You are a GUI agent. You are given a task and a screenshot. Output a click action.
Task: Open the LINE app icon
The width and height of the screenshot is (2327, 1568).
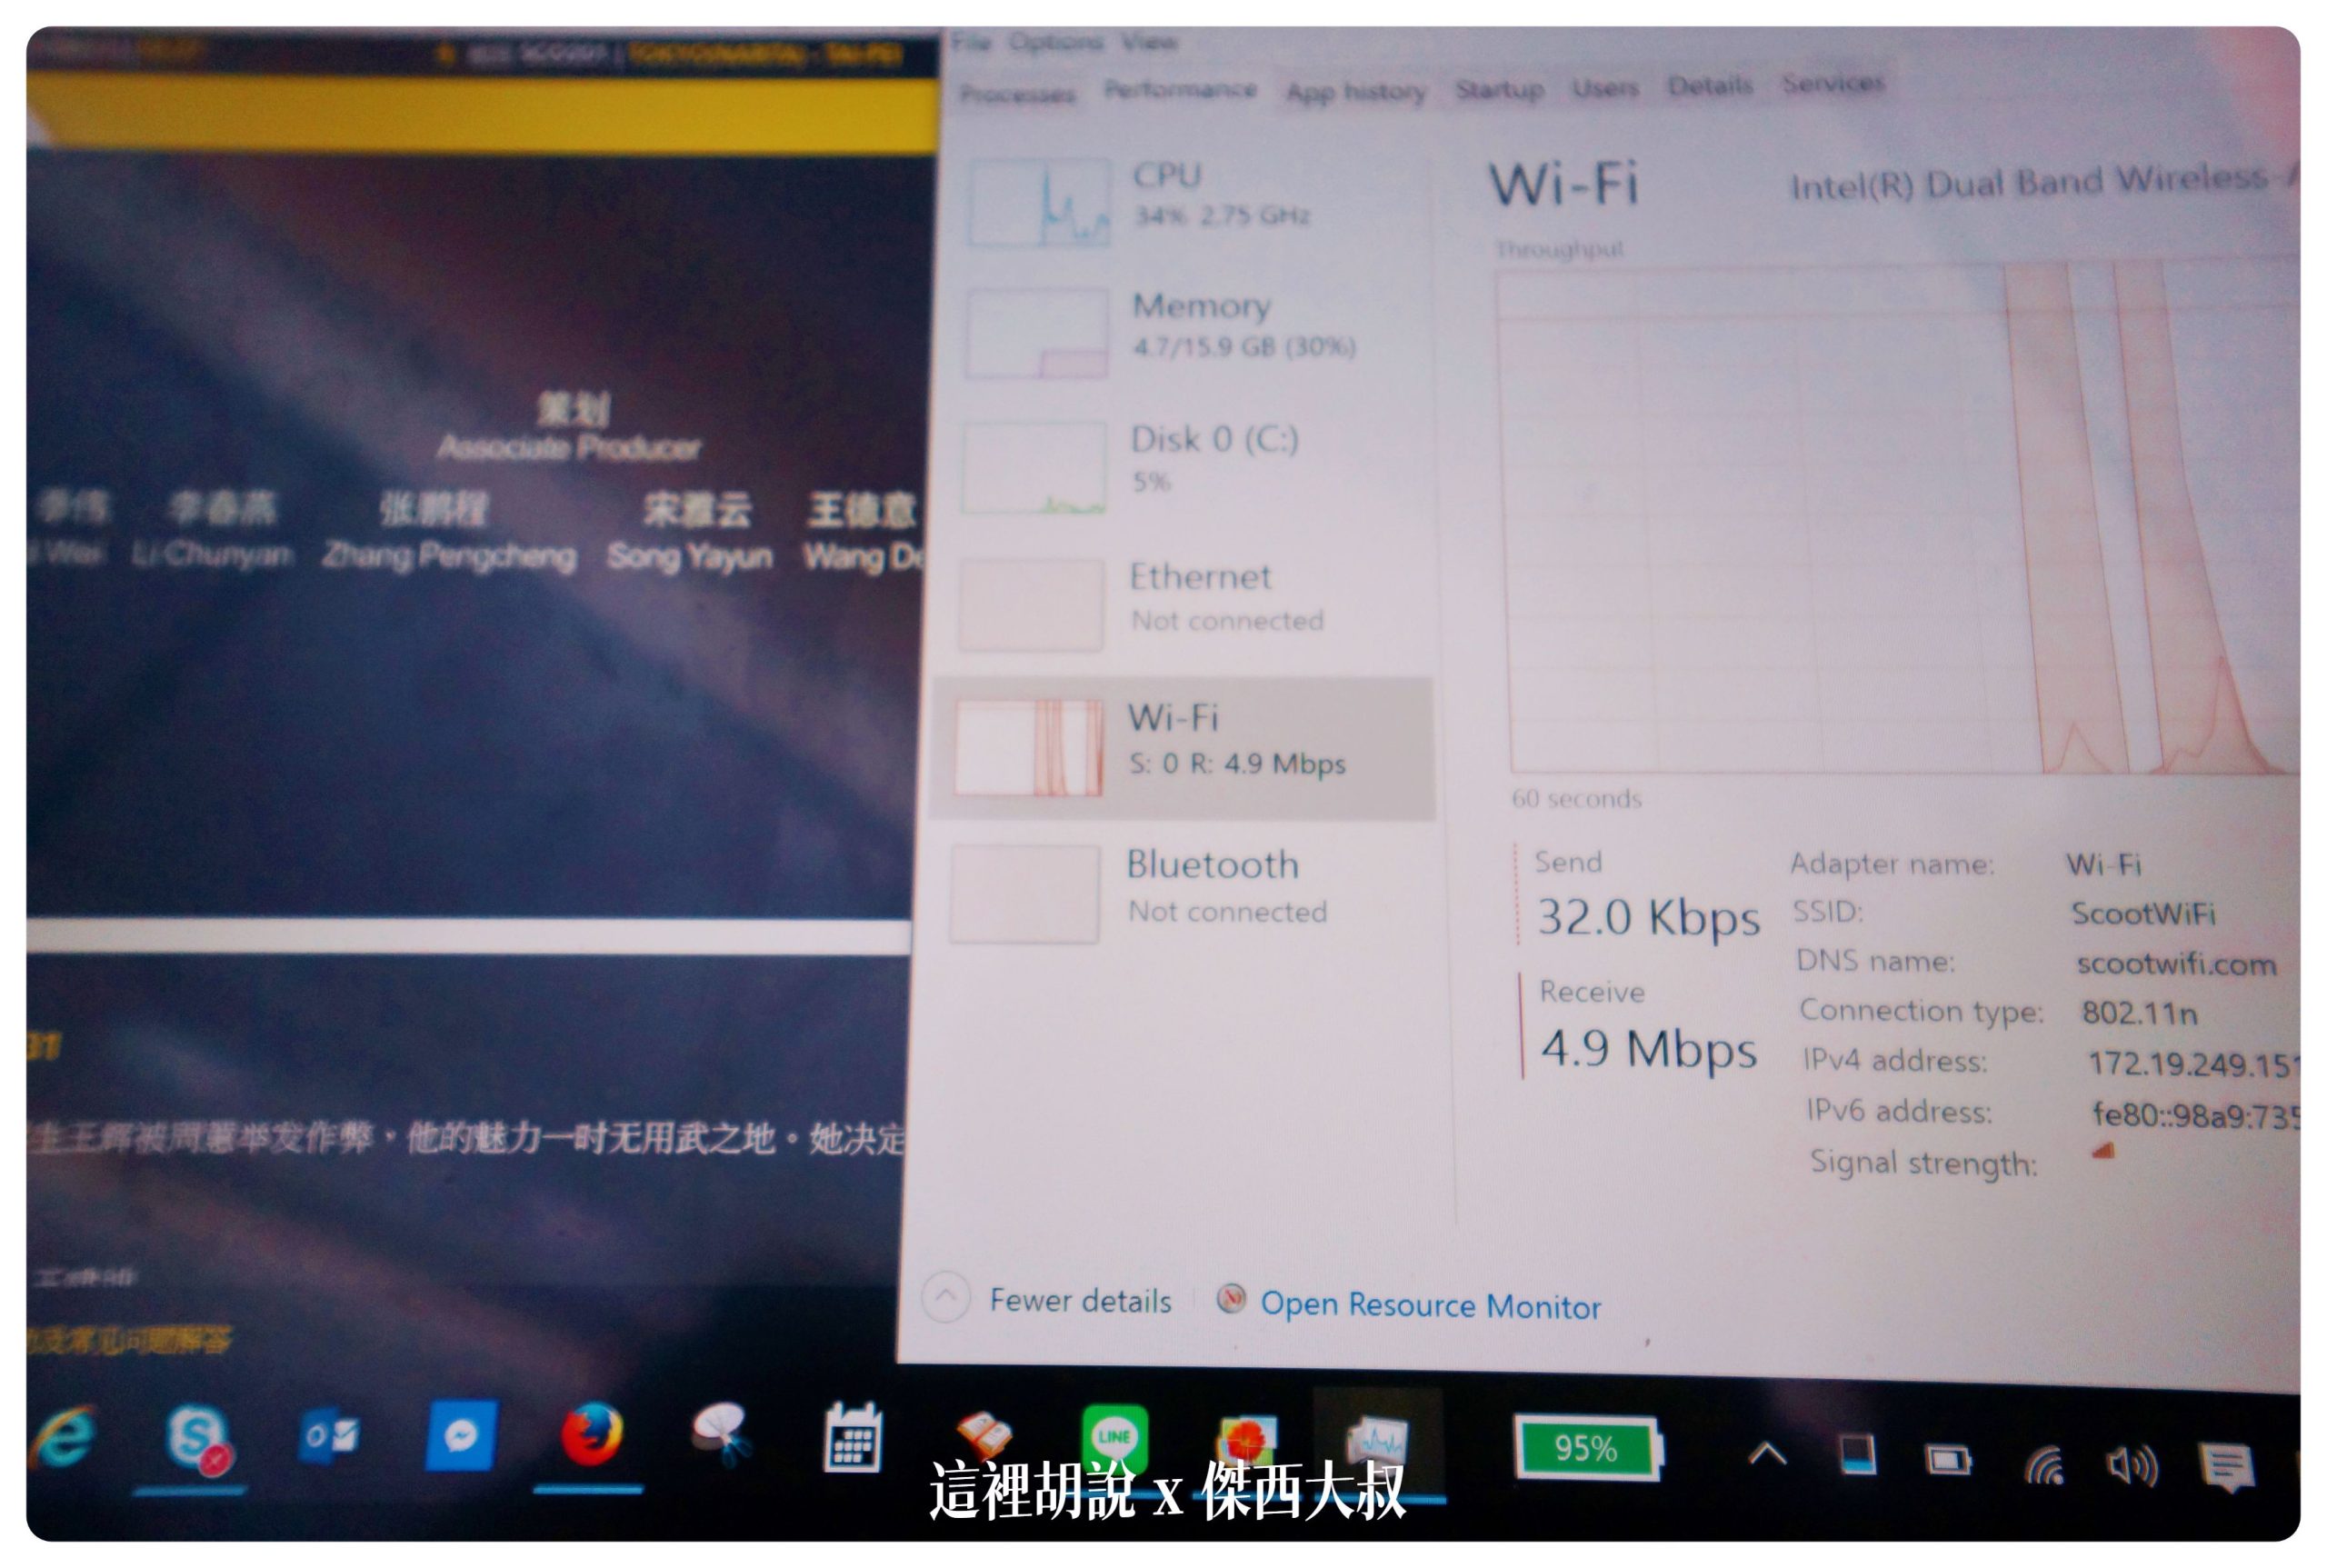(x=1114, y=1436)
